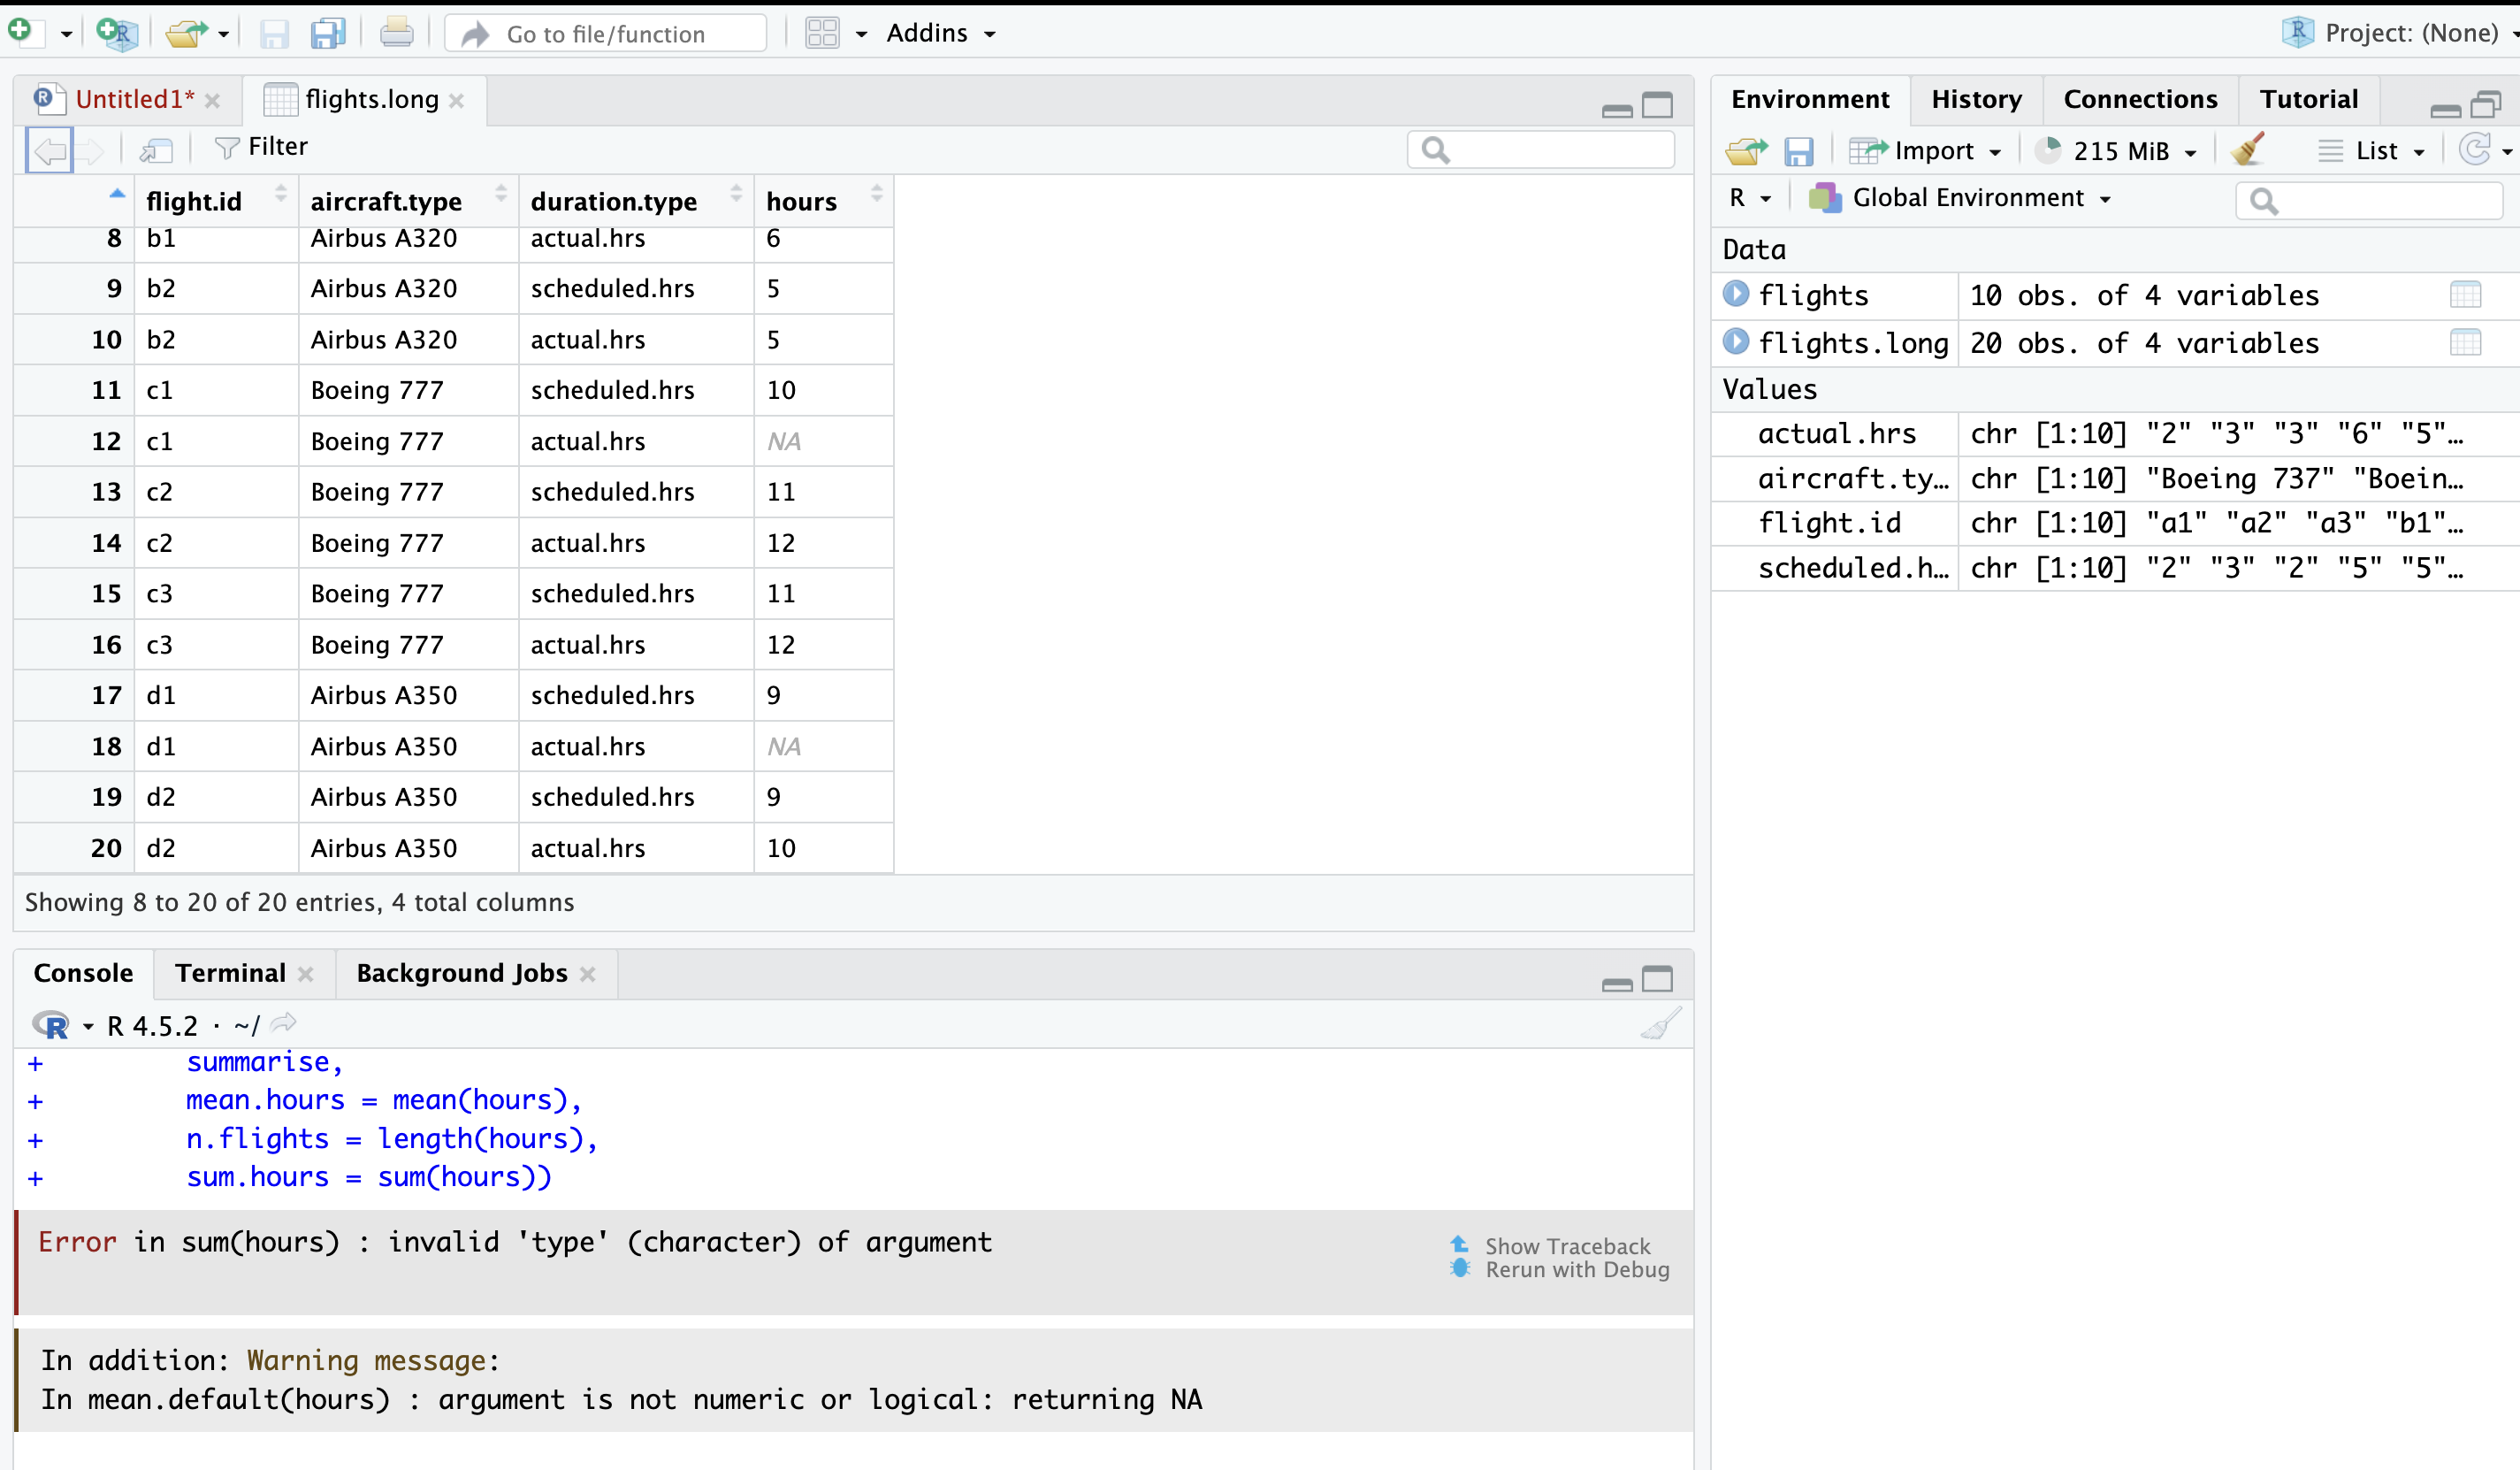Expand the flights object preview arrow
The height and width of the screenshot is (1470, 2520).
[x=1737, y=294]
